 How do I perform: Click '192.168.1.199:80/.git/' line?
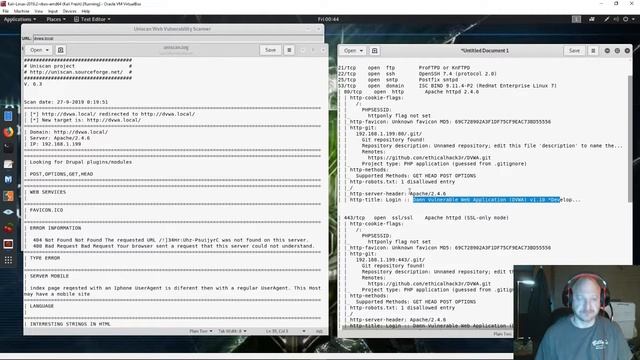click(x=389, y=133)
